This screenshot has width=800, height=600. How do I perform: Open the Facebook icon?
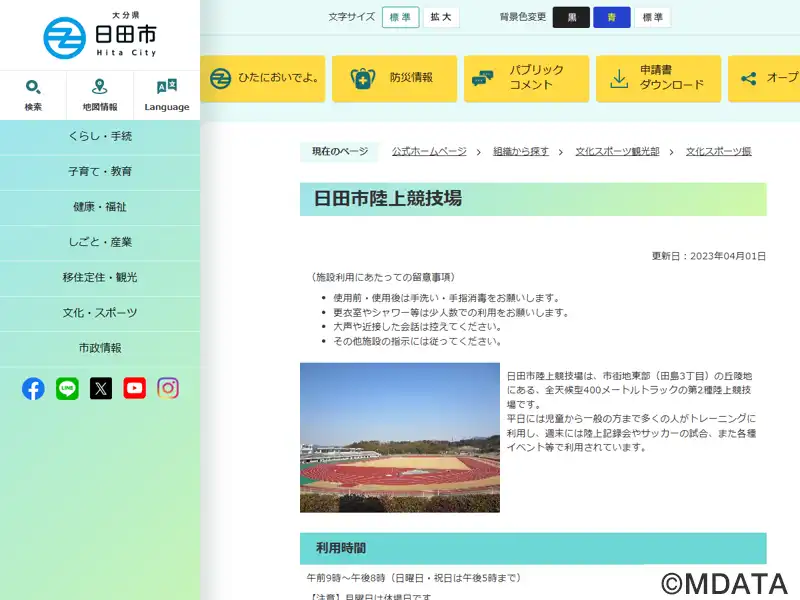pyautogui.click(x=33, y=388)
